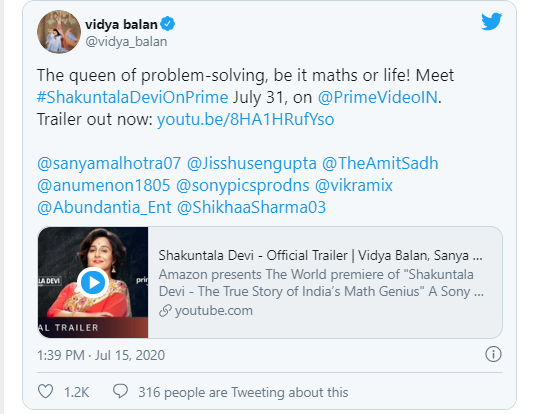
Task: Click the reply speech bubble icon
Action: pos(120,391)
